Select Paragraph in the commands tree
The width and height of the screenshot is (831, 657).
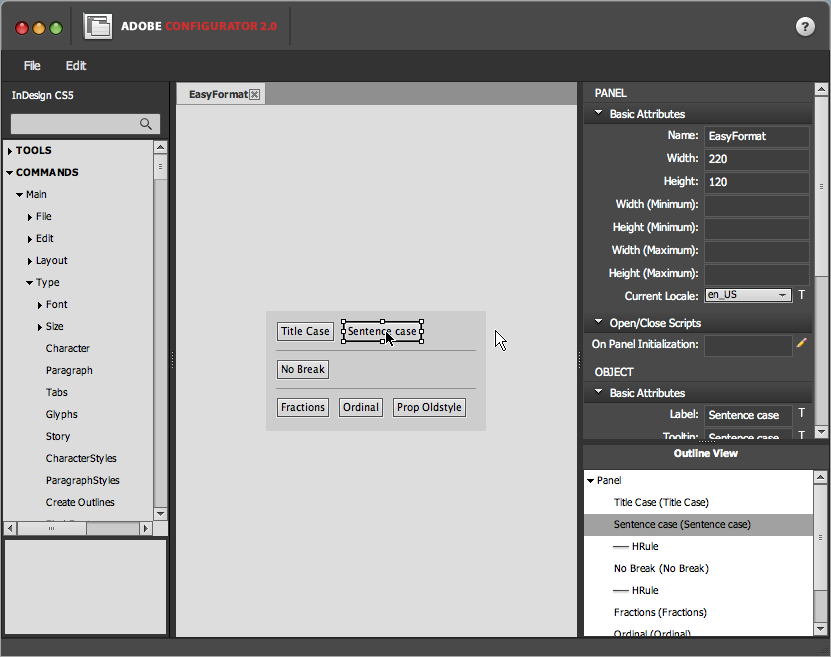[69, 370]
